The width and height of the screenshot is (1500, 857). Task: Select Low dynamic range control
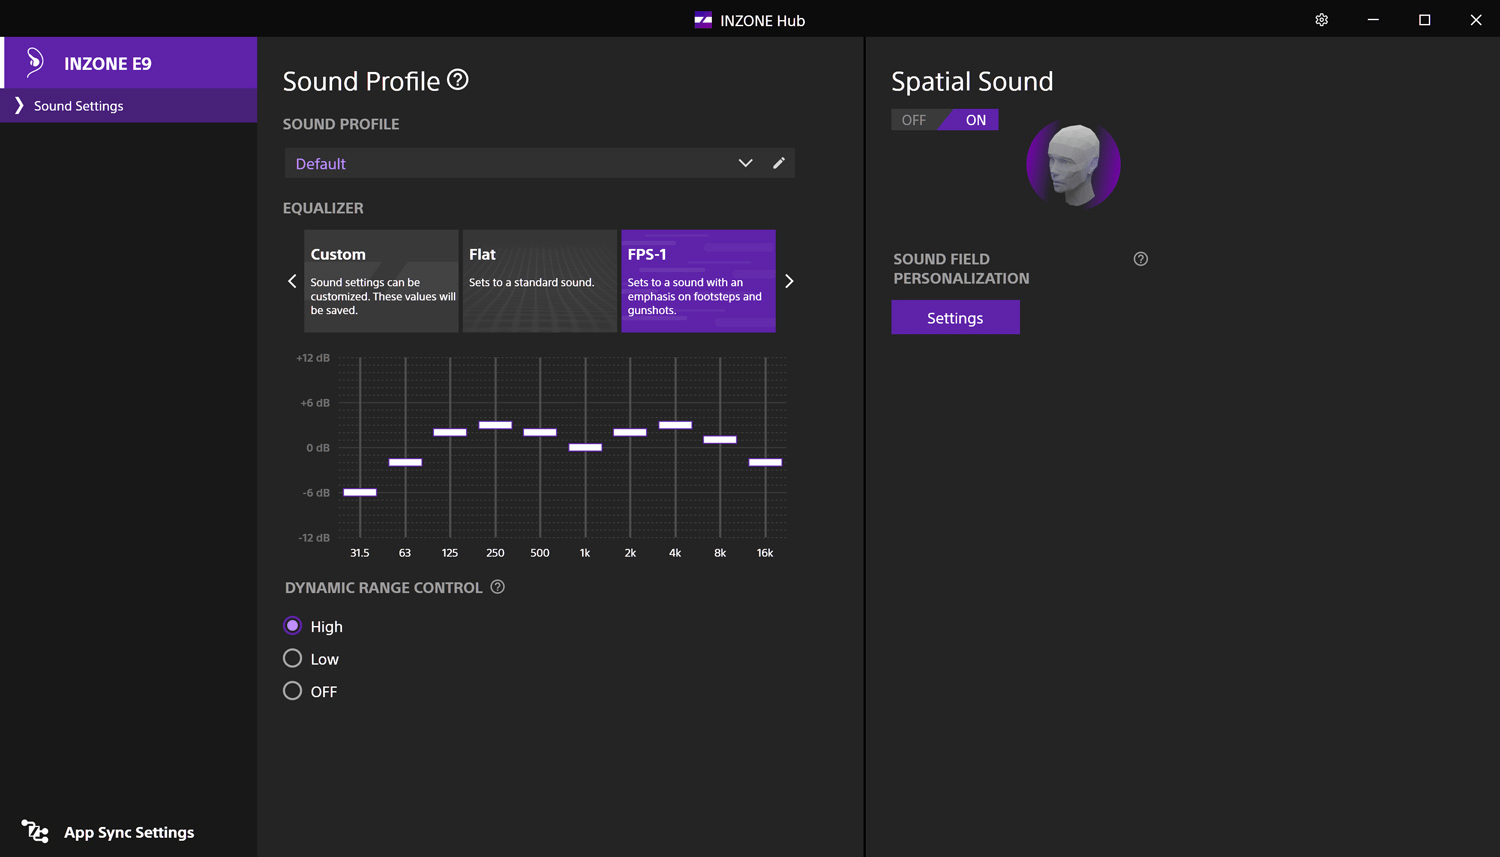[x=293, y=659]
